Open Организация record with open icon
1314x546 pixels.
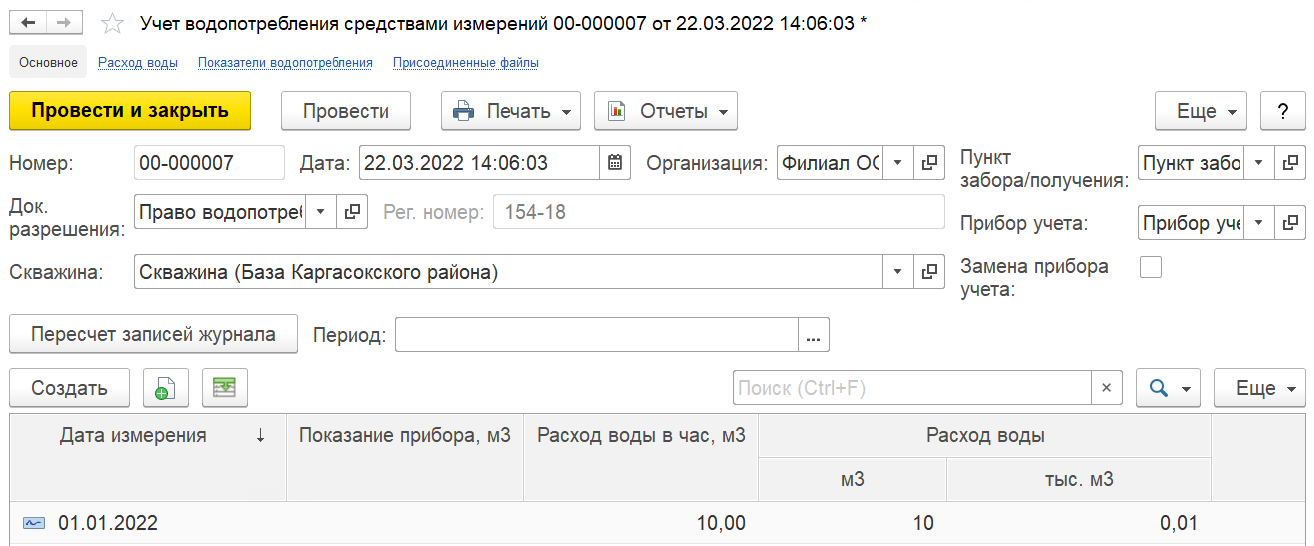point(929,163)
